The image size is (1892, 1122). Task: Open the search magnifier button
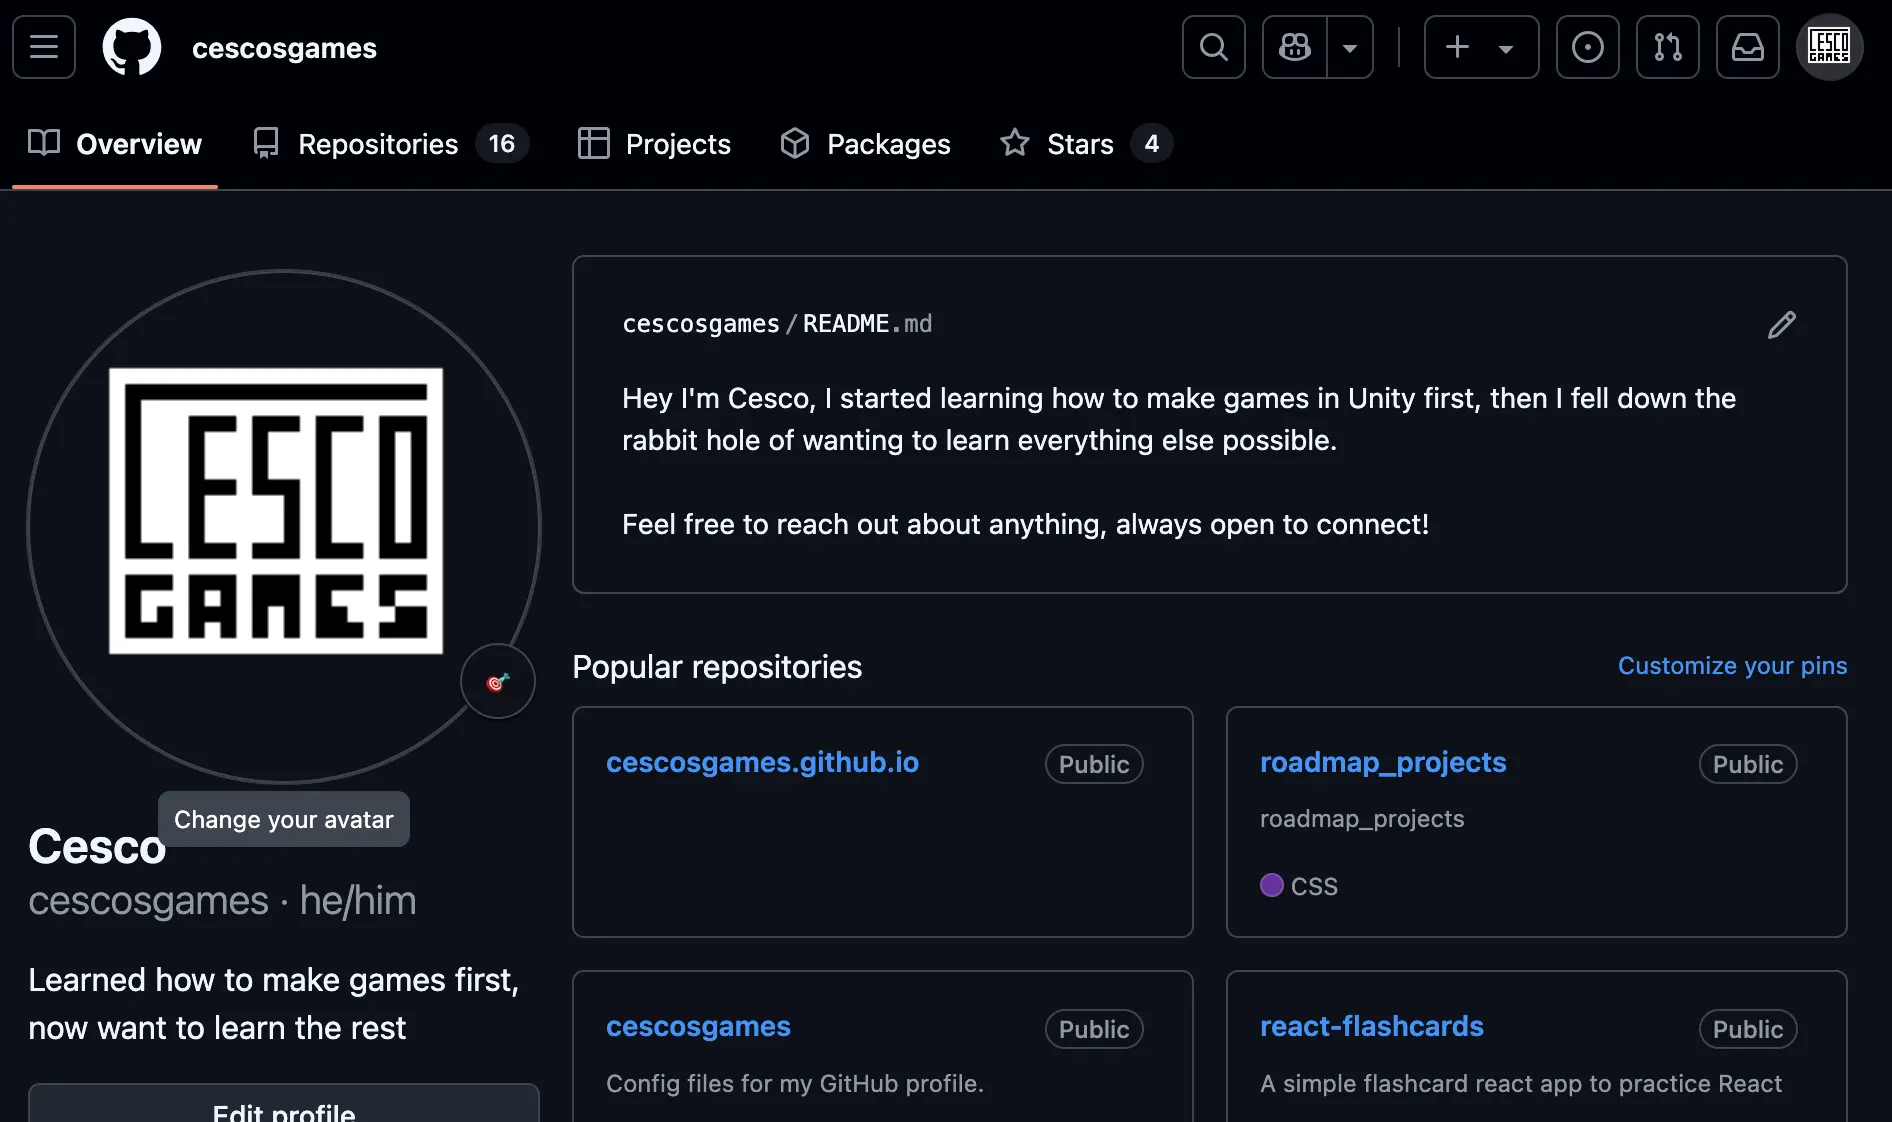coord(1214,47)
